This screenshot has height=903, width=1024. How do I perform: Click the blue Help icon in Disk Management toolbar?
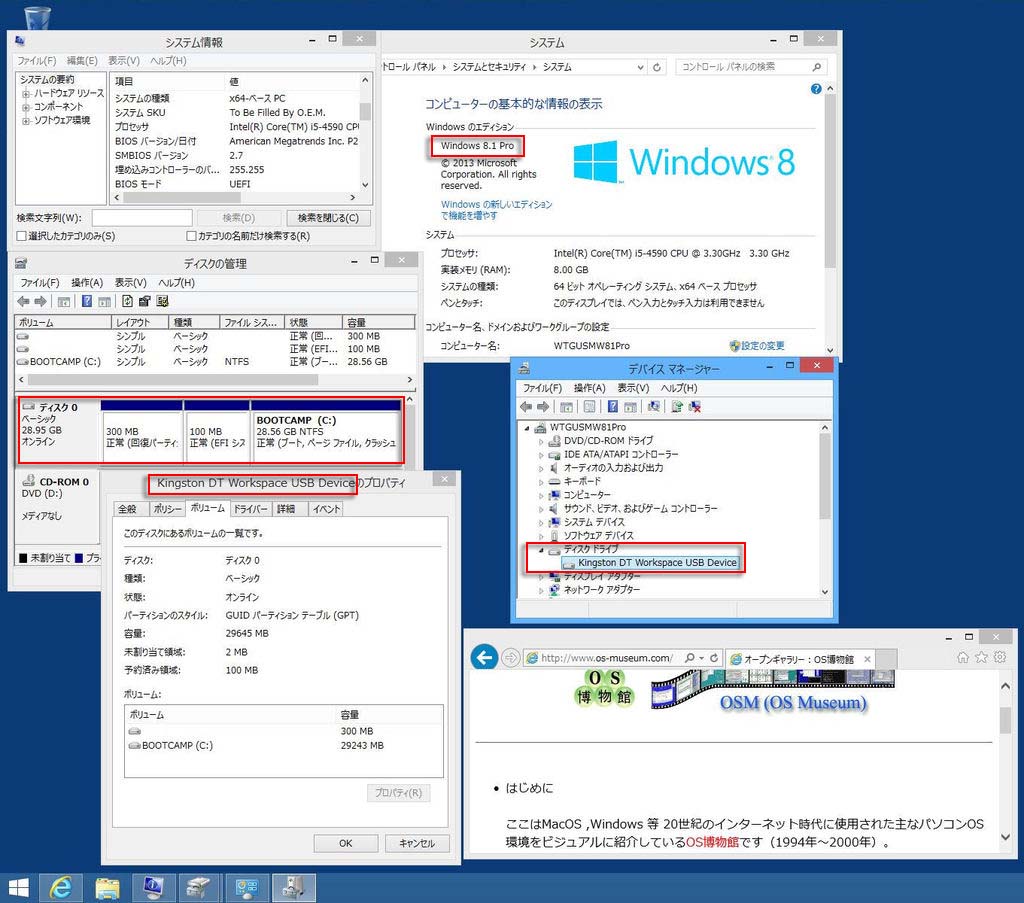[86, 301]
